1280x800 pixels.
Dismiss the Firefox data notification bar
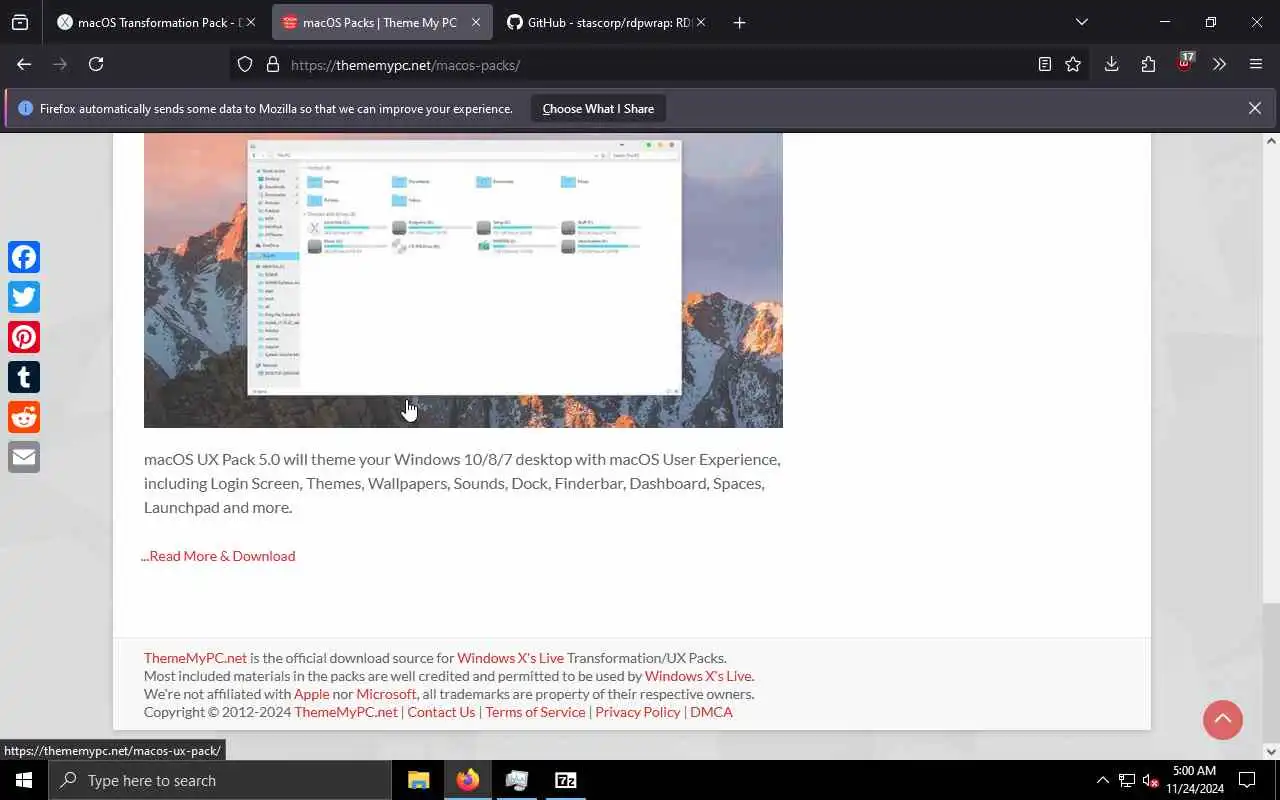point(1254,108)
